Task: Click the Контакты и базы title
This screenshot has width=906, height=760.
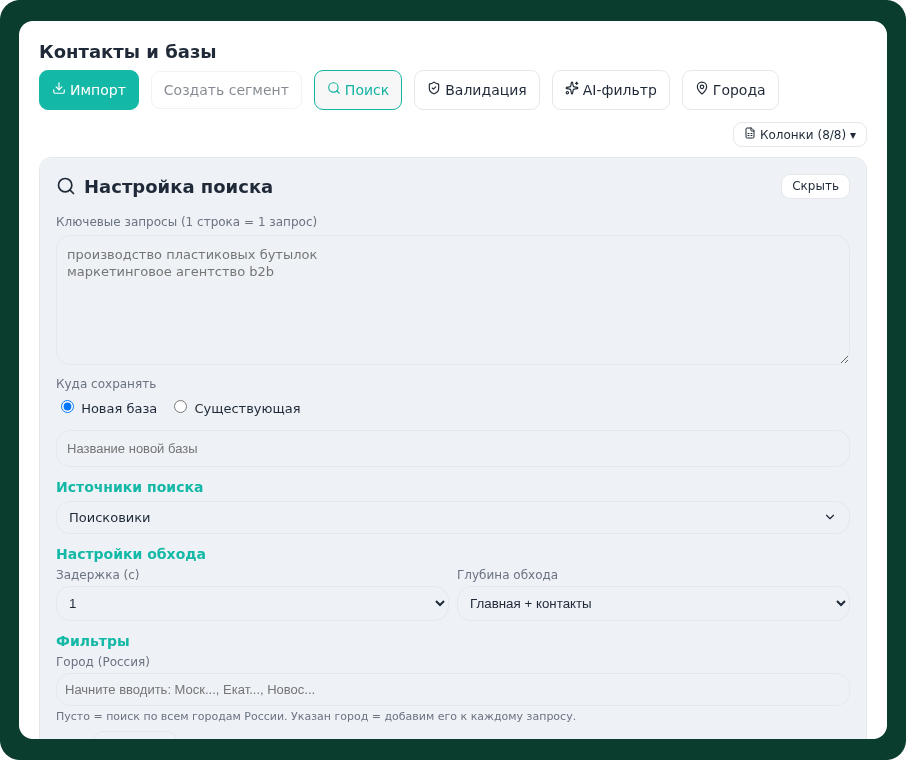Action: (x=128, y=51)
